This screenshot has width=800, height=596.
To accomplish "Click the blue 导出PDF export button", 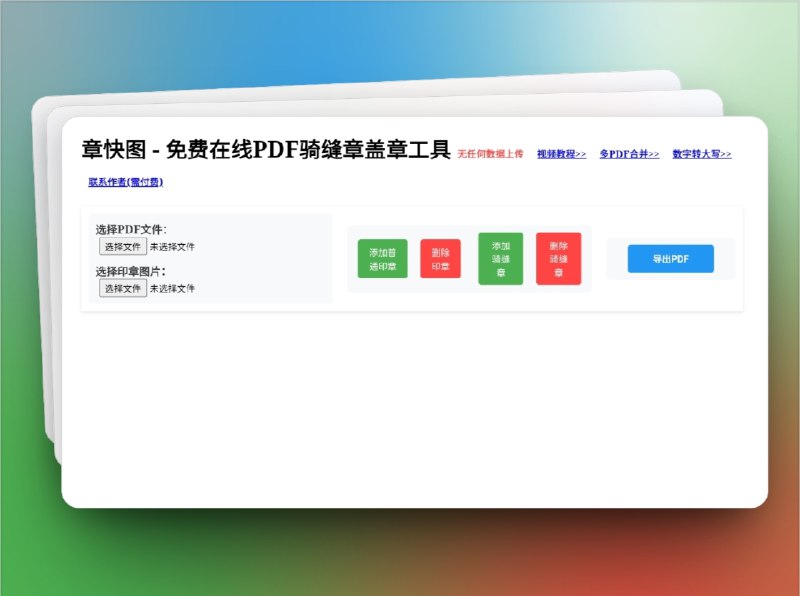I will pos(669,258).
